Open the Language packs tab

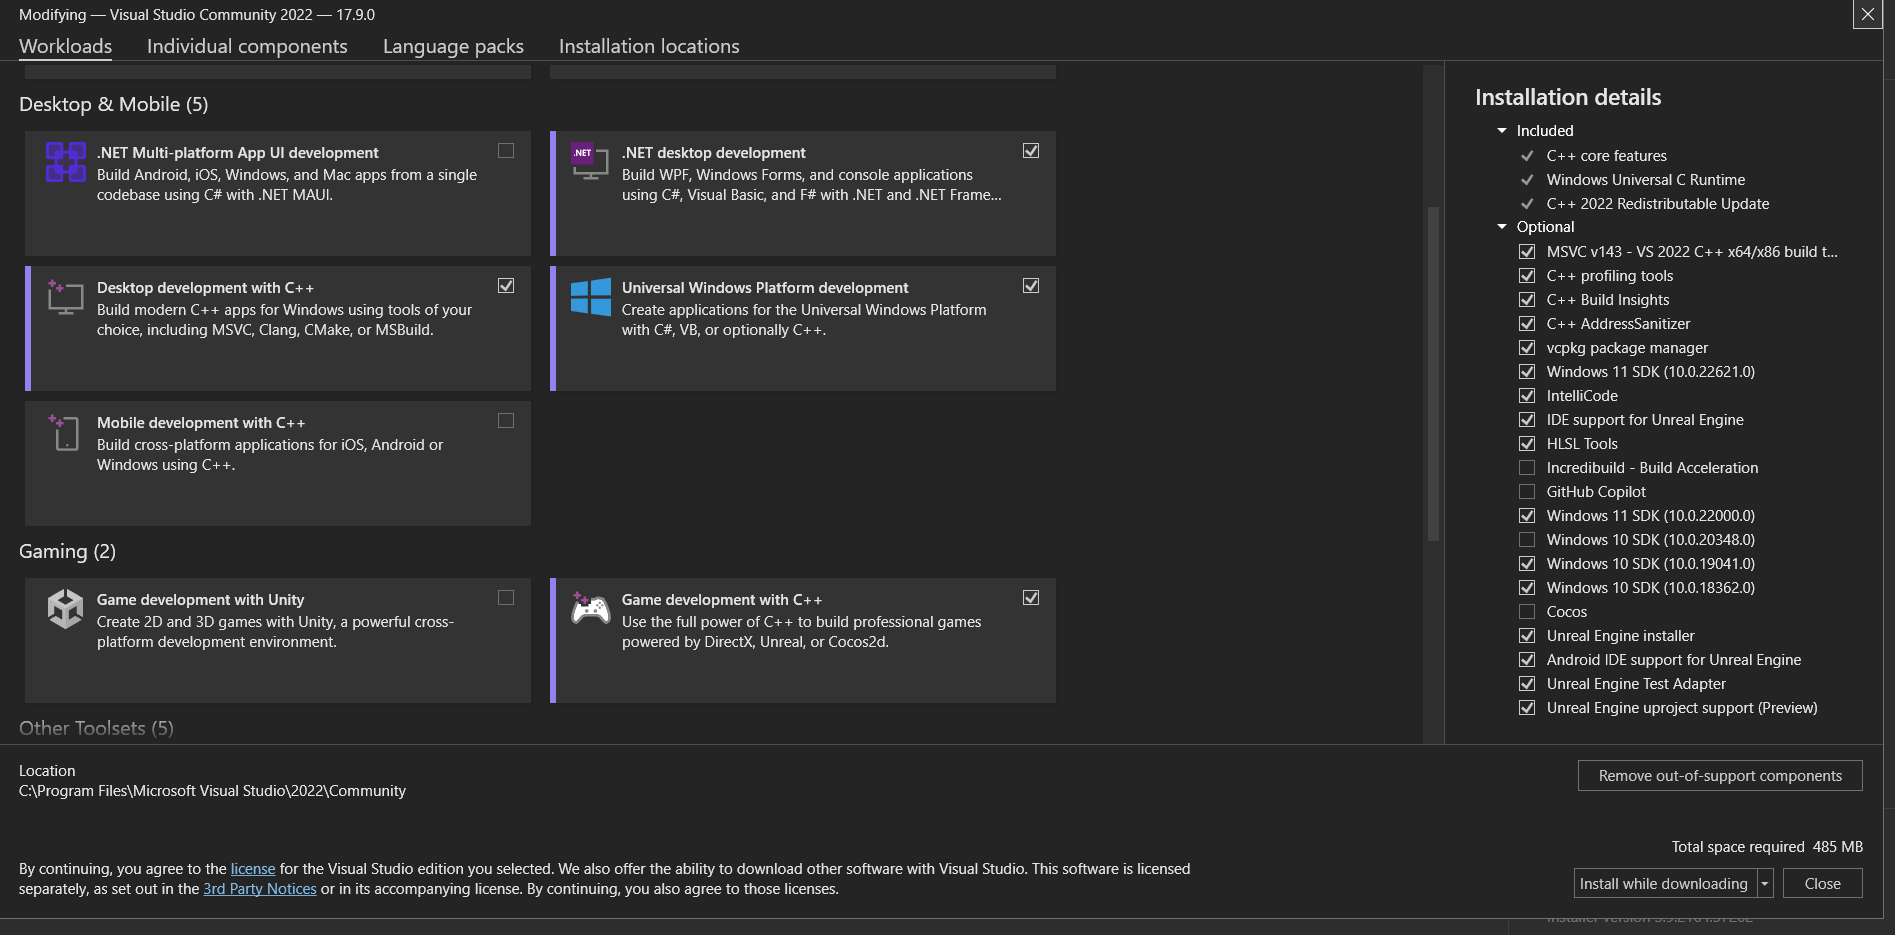(453, 46)
